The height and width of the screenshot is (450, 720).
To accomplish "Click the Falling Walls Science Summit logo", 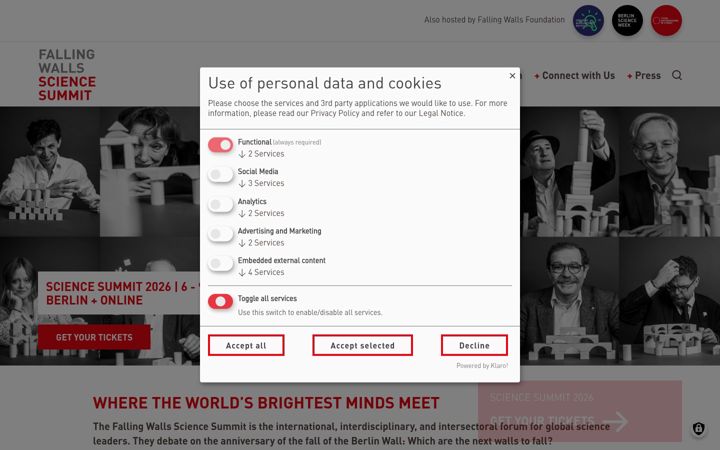I will tap(67, 75).
